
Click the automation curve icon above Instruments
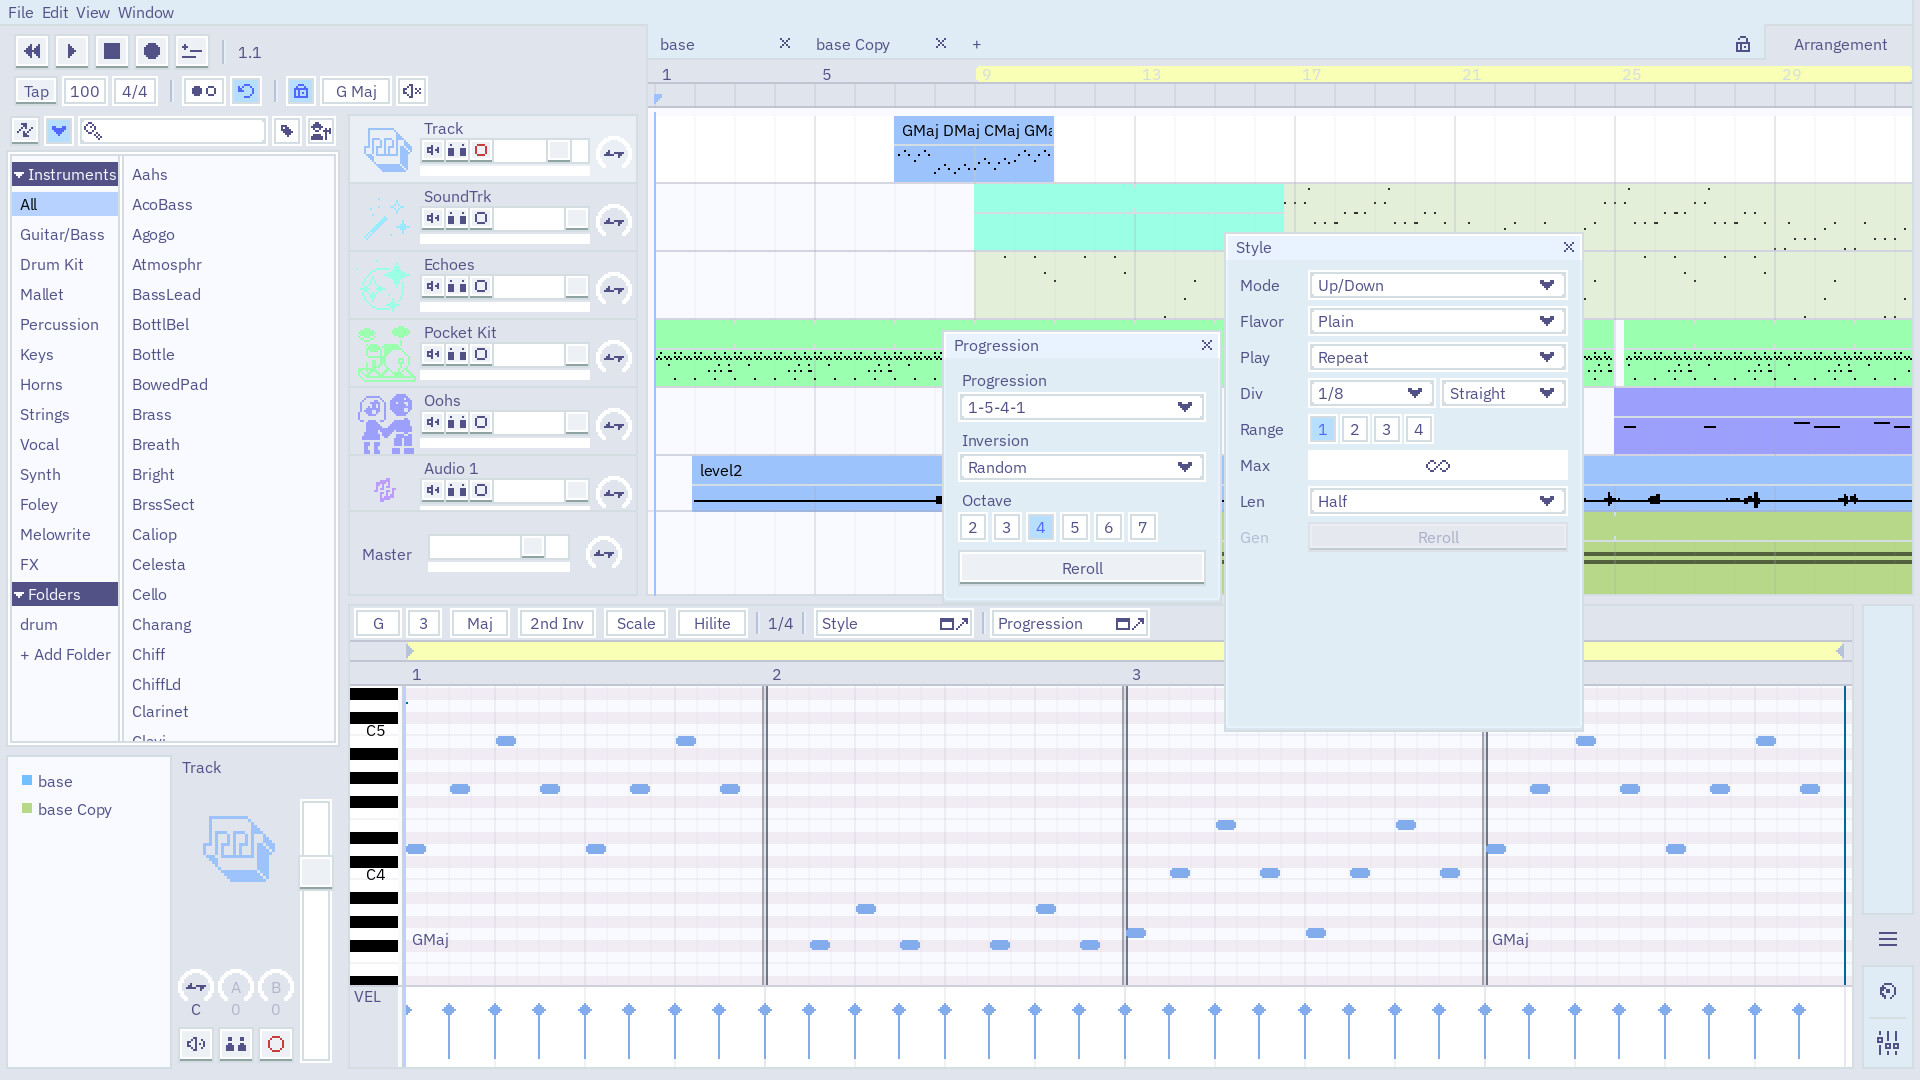coord(25,130)
